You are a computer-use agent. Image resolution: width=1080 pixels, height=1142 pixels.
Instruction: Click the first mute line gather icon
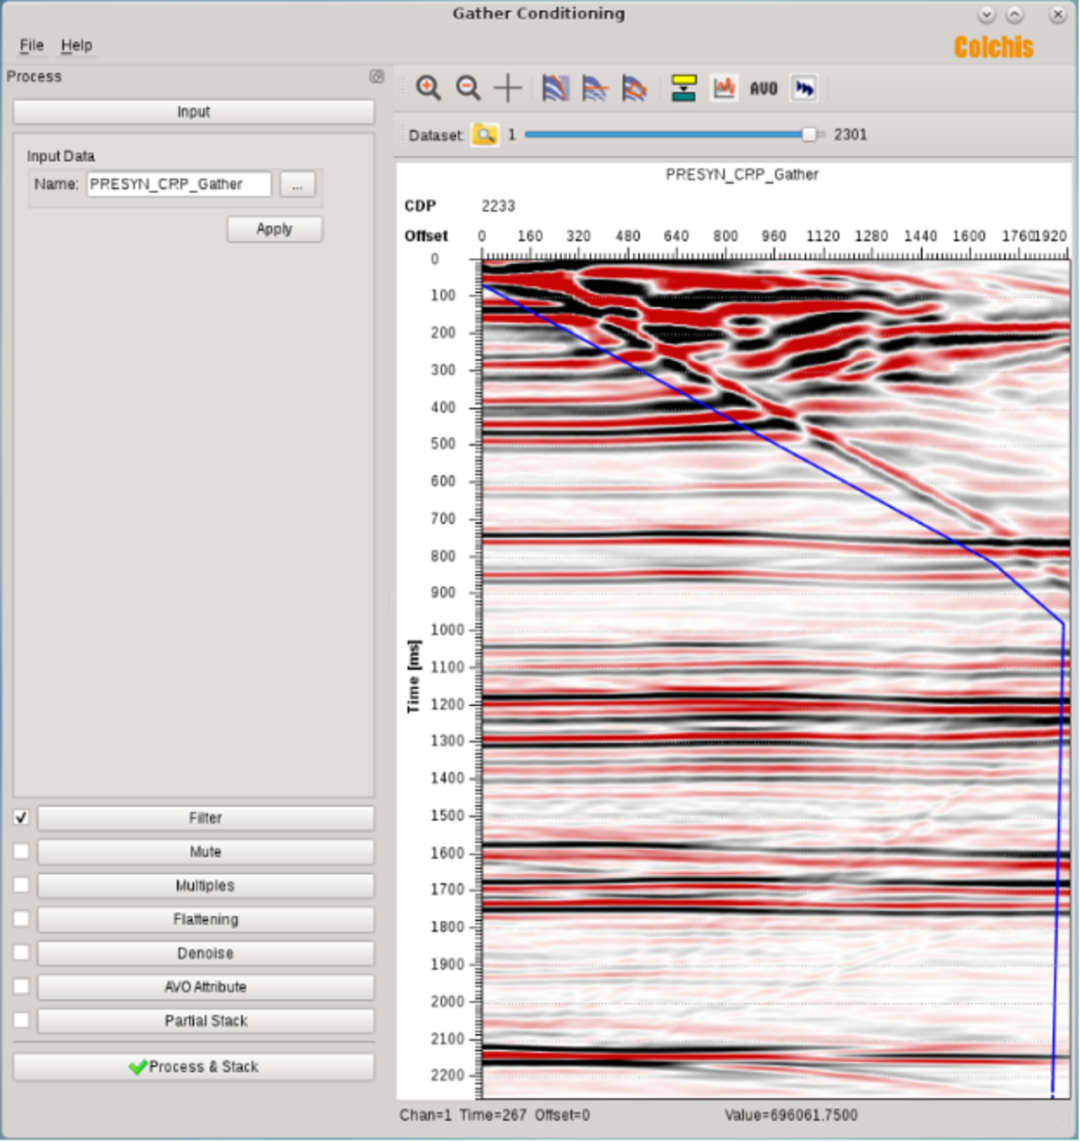(x=556, y=89)
